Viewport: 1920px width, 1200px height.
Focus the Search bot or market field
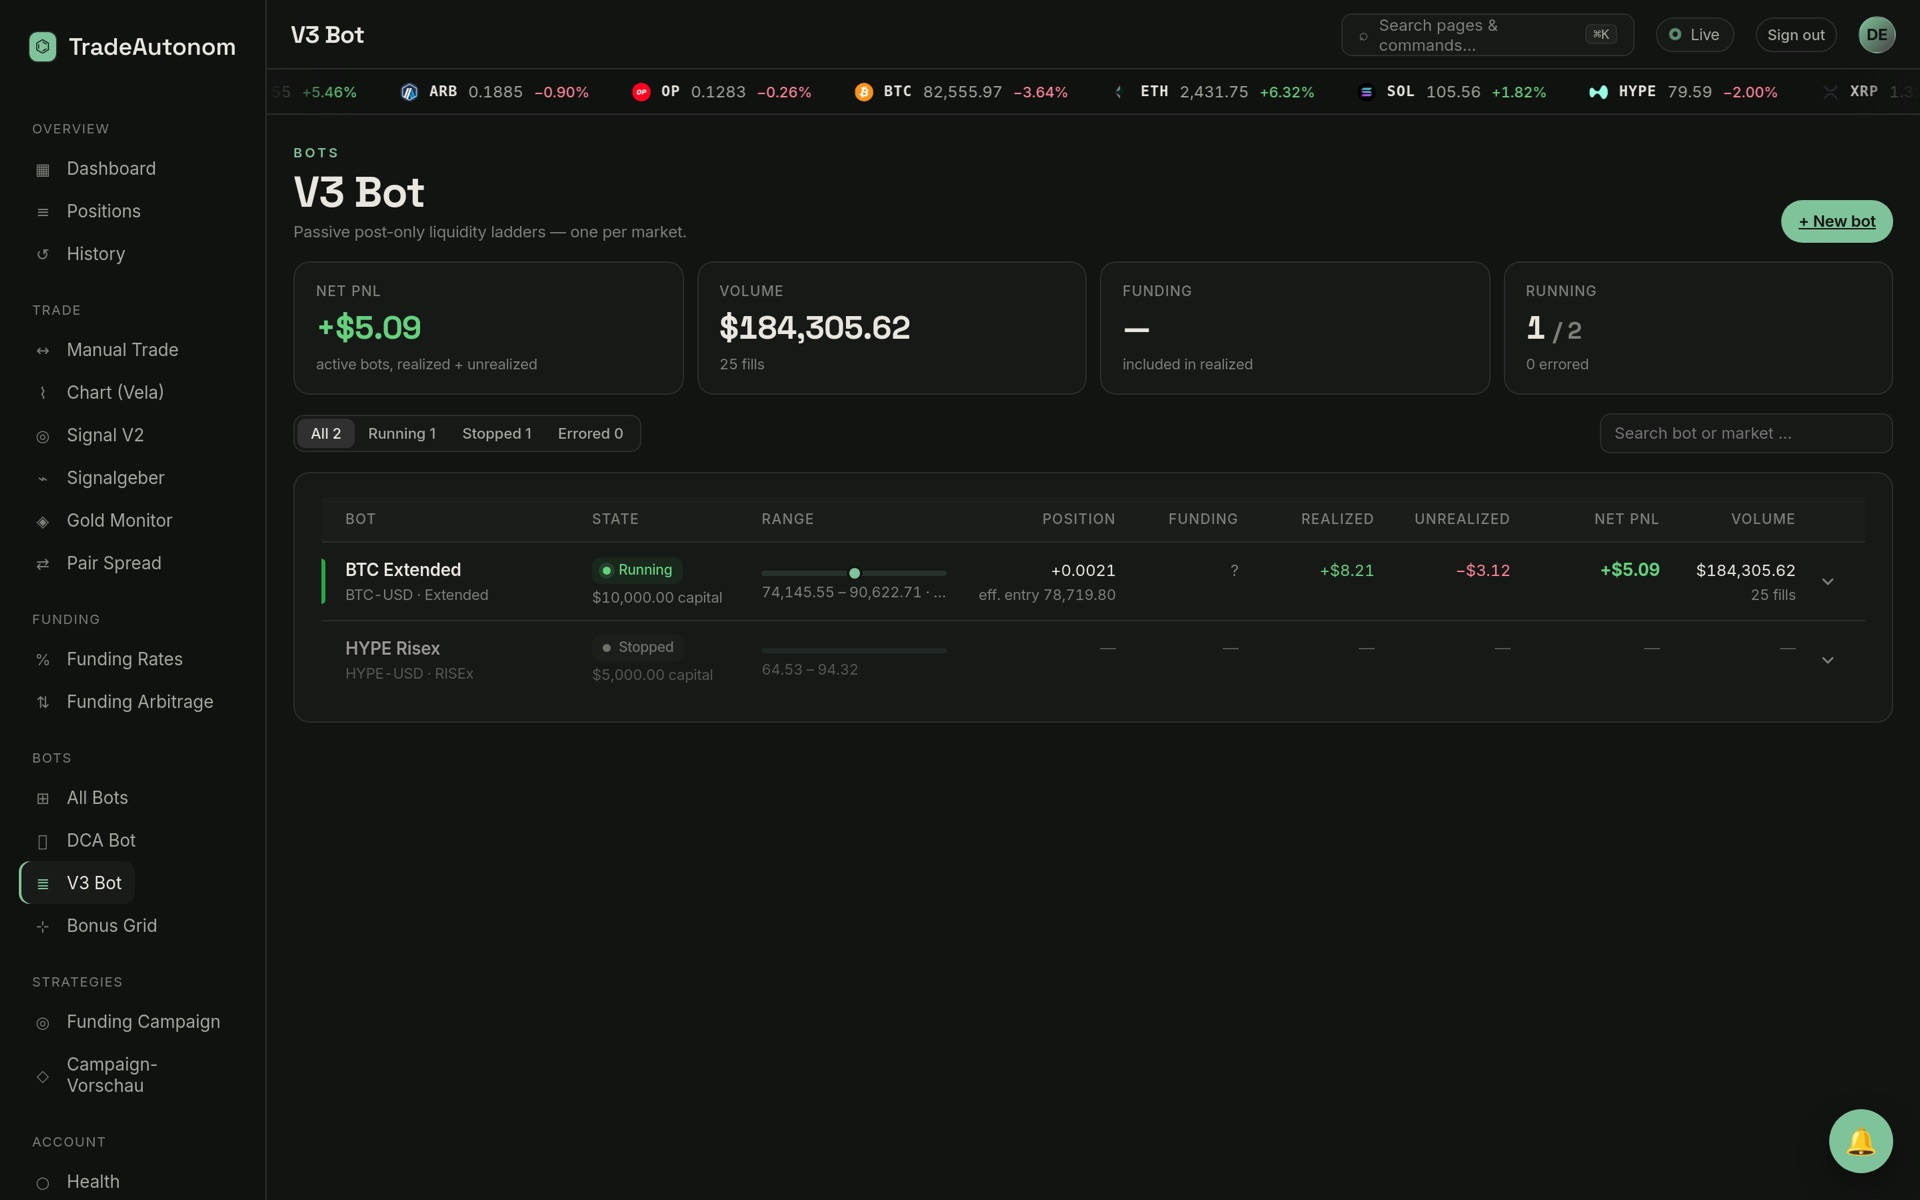pos(1746,433)
